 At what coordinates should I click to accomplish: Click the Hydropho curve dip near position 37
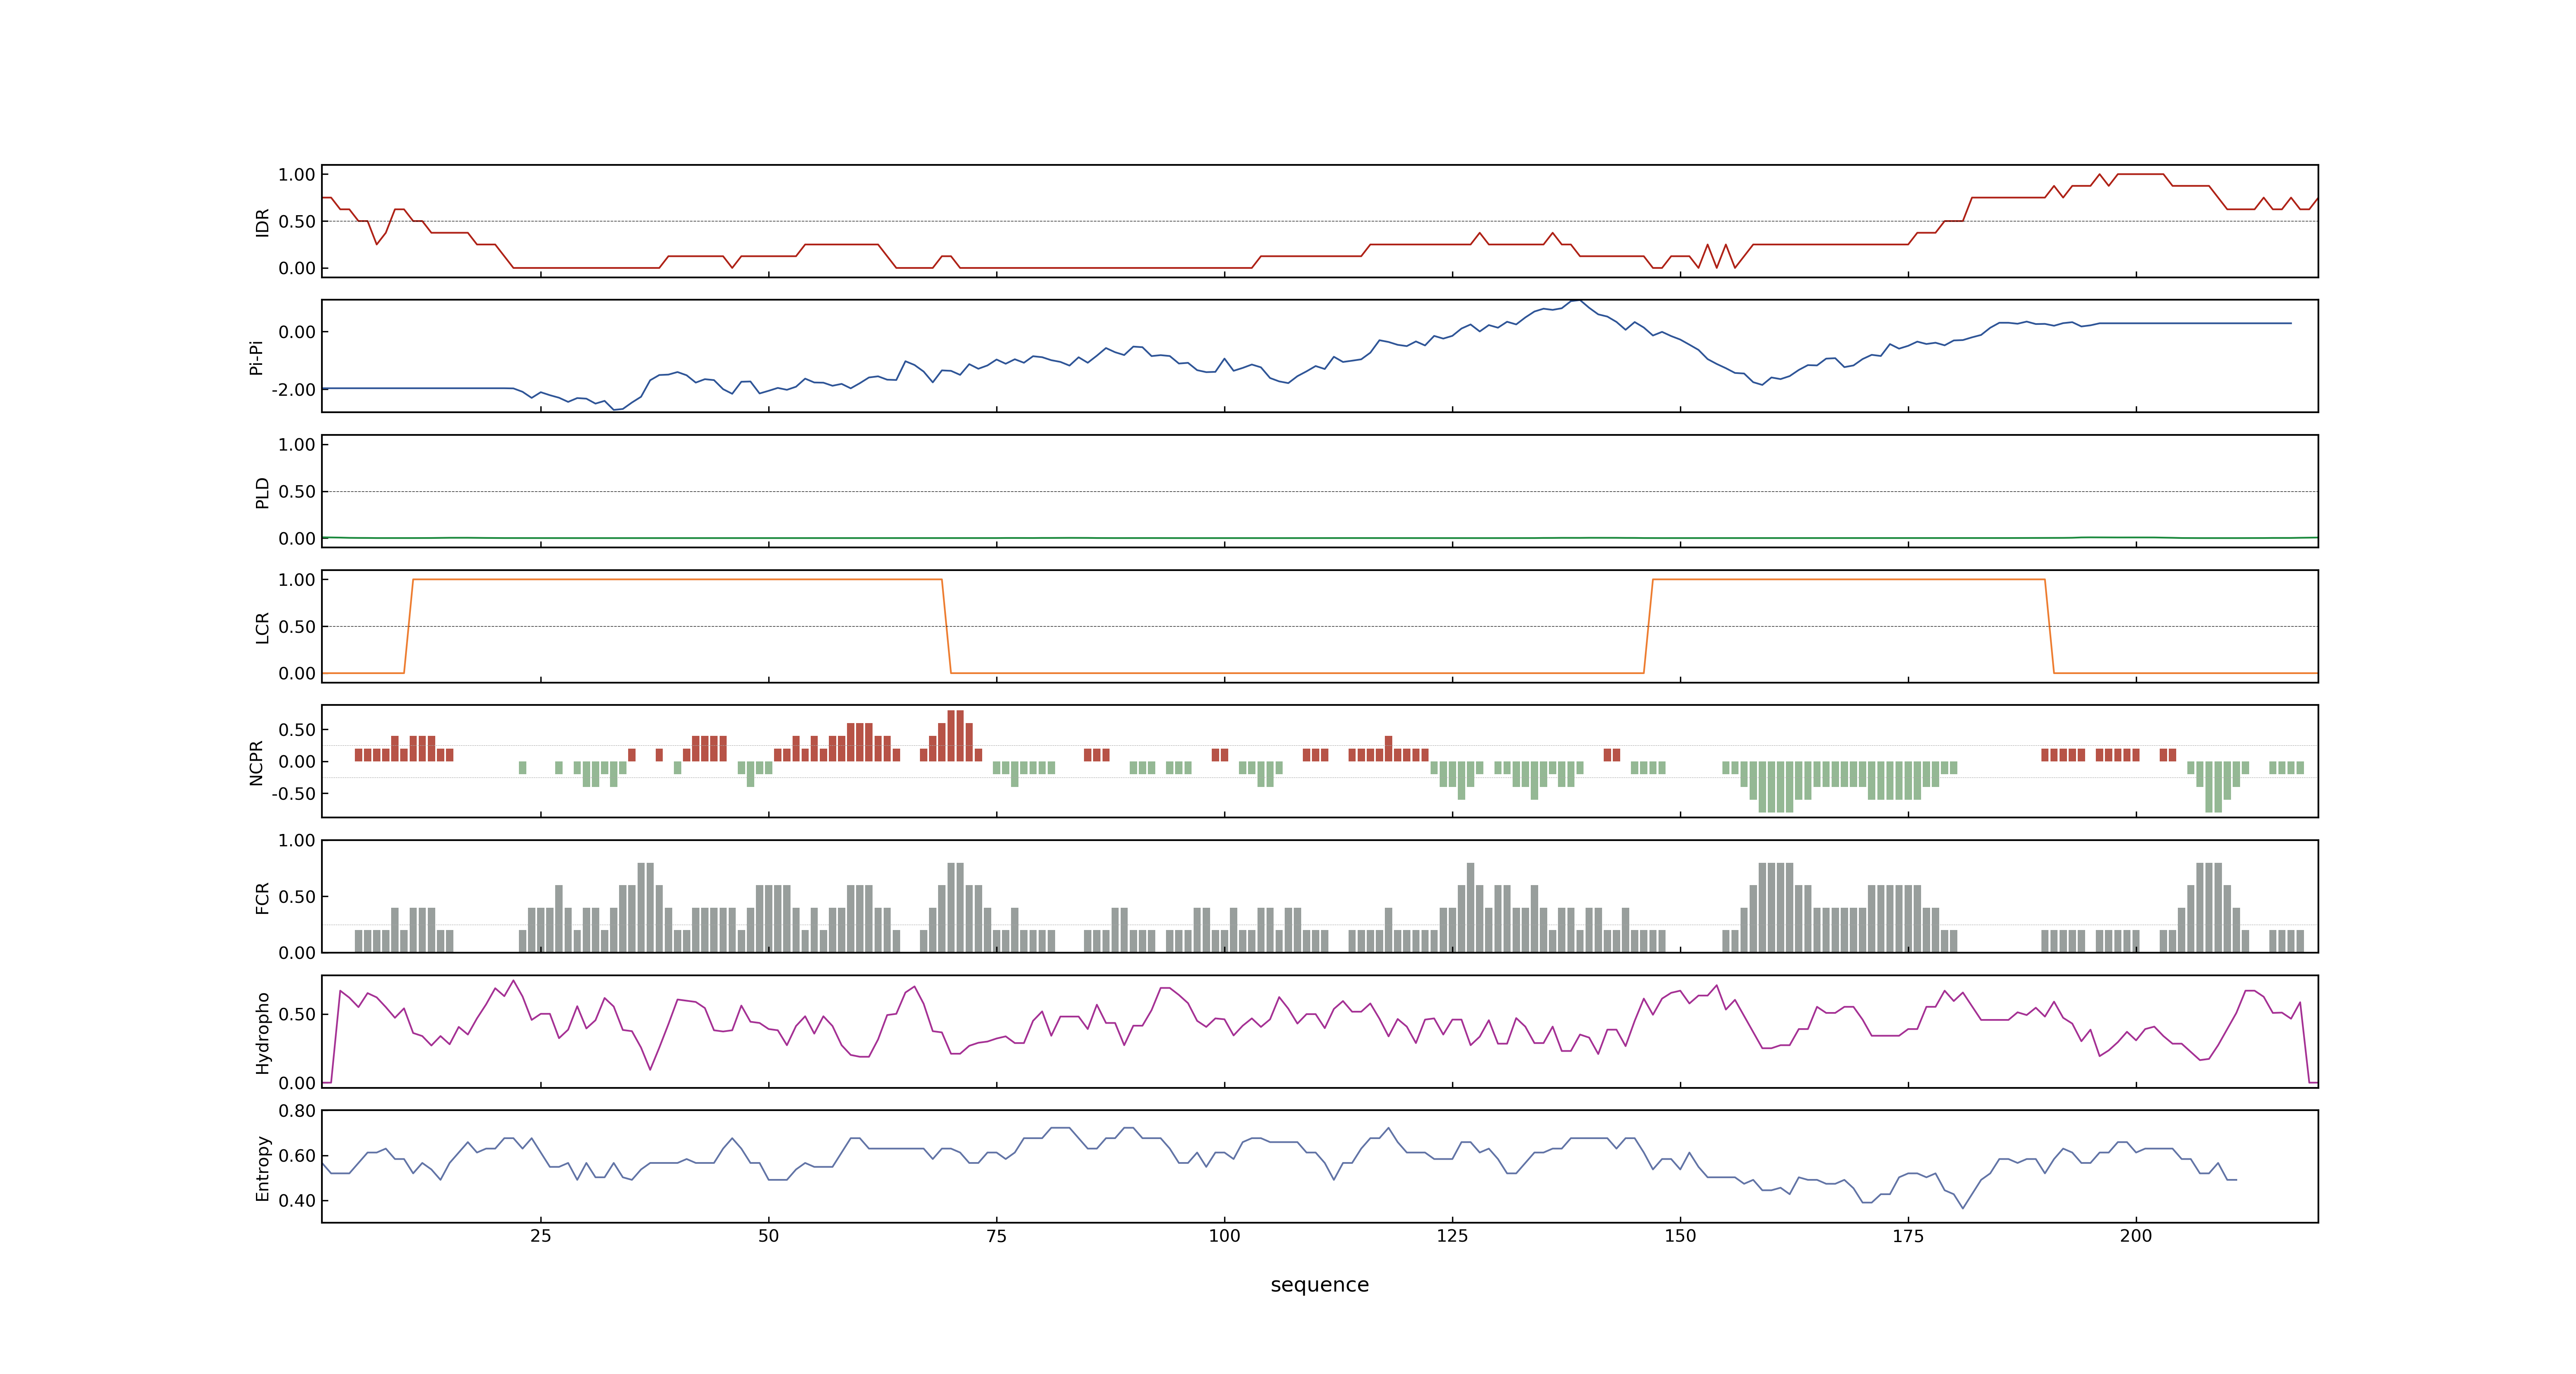click(650, 1069)
